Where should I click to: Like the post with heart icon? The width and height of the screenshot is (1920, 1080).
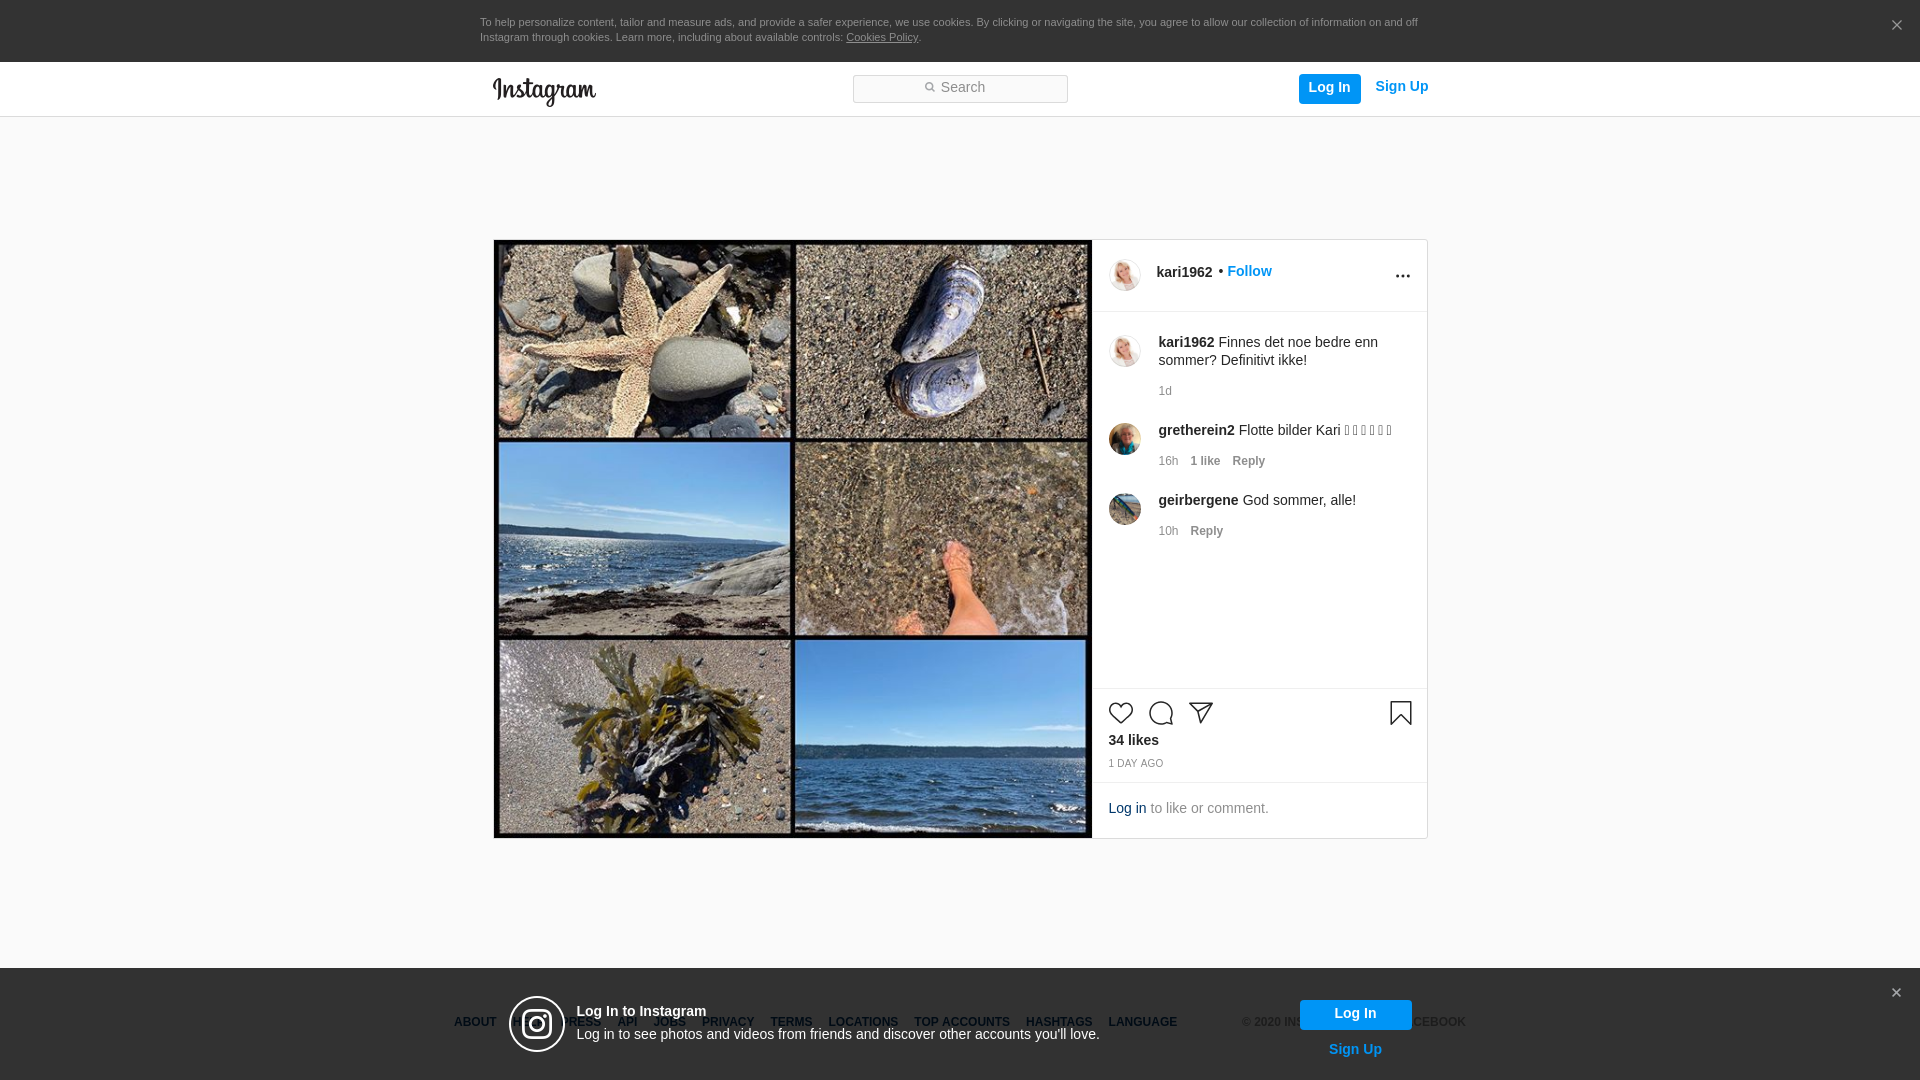[1120, 713]
